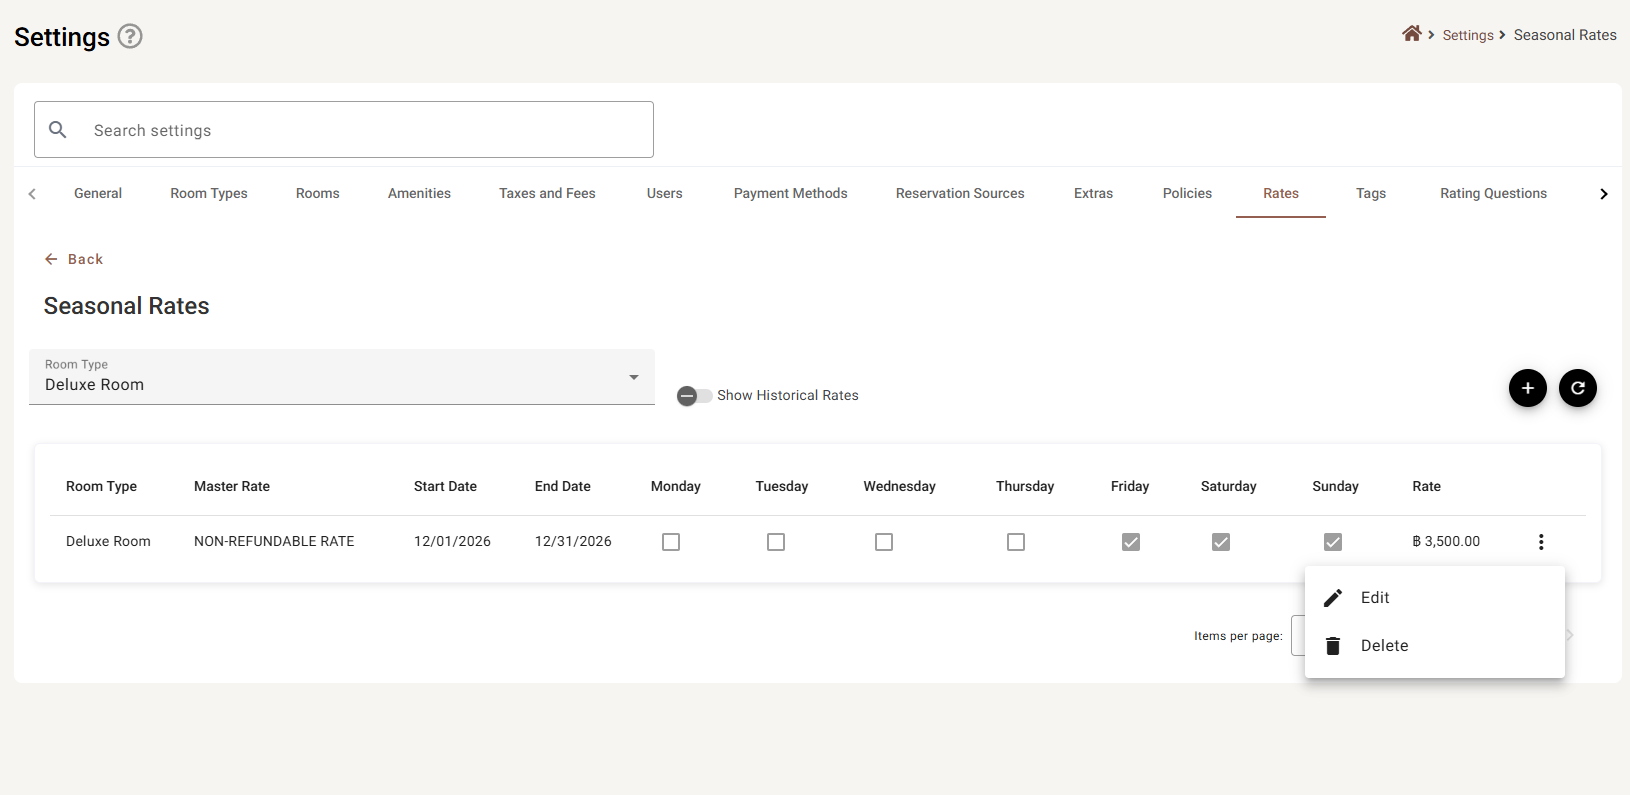Open the Rating Questions tab
This screenshot has width=1630, height=795.
1494,194
